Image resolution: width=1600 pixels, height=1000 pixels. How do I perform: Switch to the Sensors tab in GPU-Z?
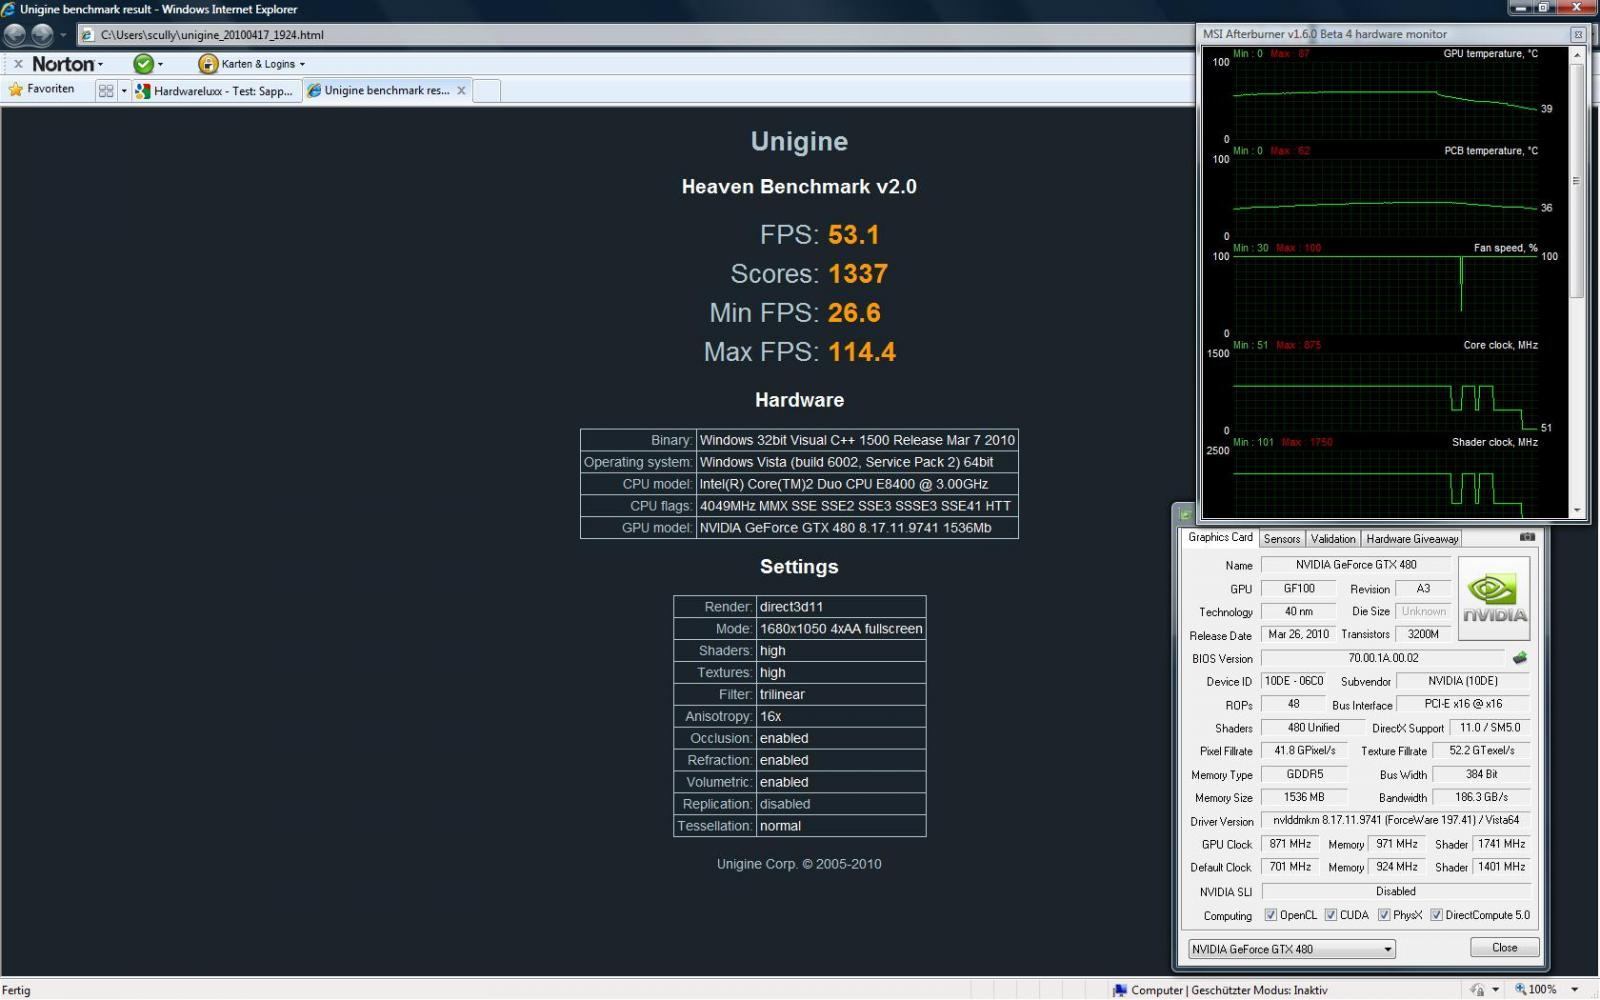pos(1282,539)
